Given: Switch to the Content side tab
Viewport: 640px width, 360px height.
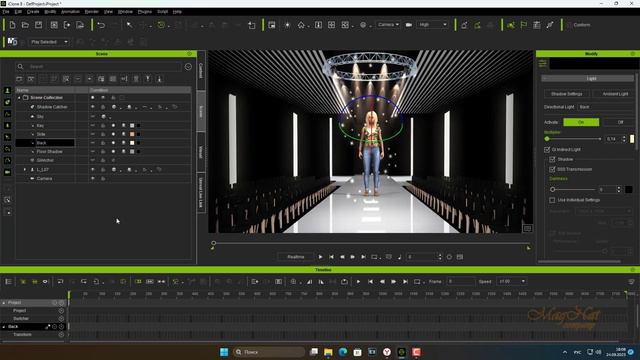Looking at the screenshot, I should pyautogui.click(x=201, y=71).
